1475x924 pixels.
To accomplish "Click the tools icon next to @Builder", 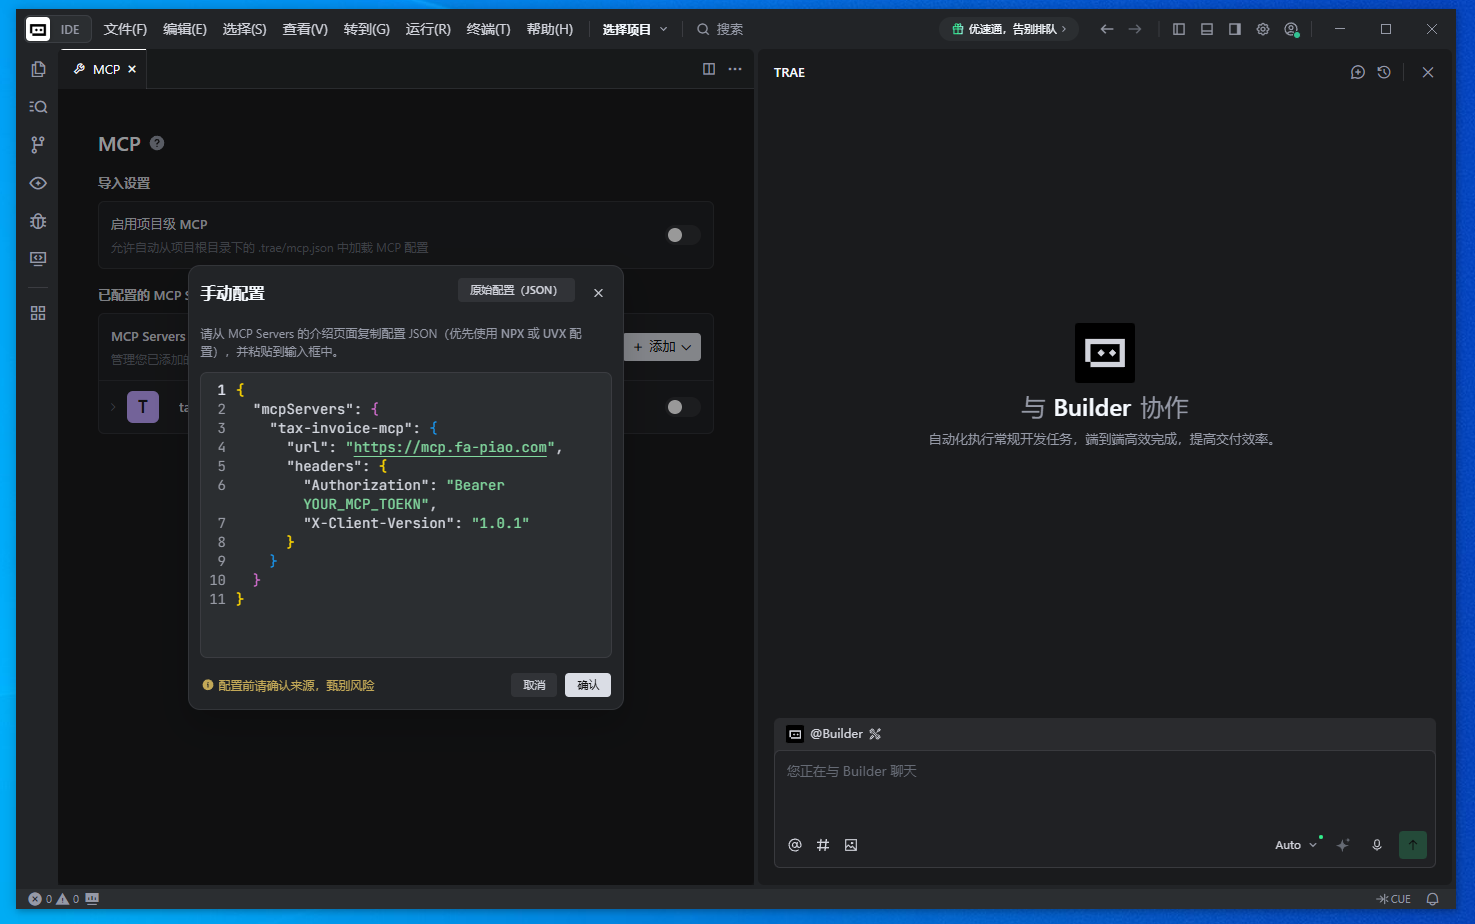I will click(875, 734).
